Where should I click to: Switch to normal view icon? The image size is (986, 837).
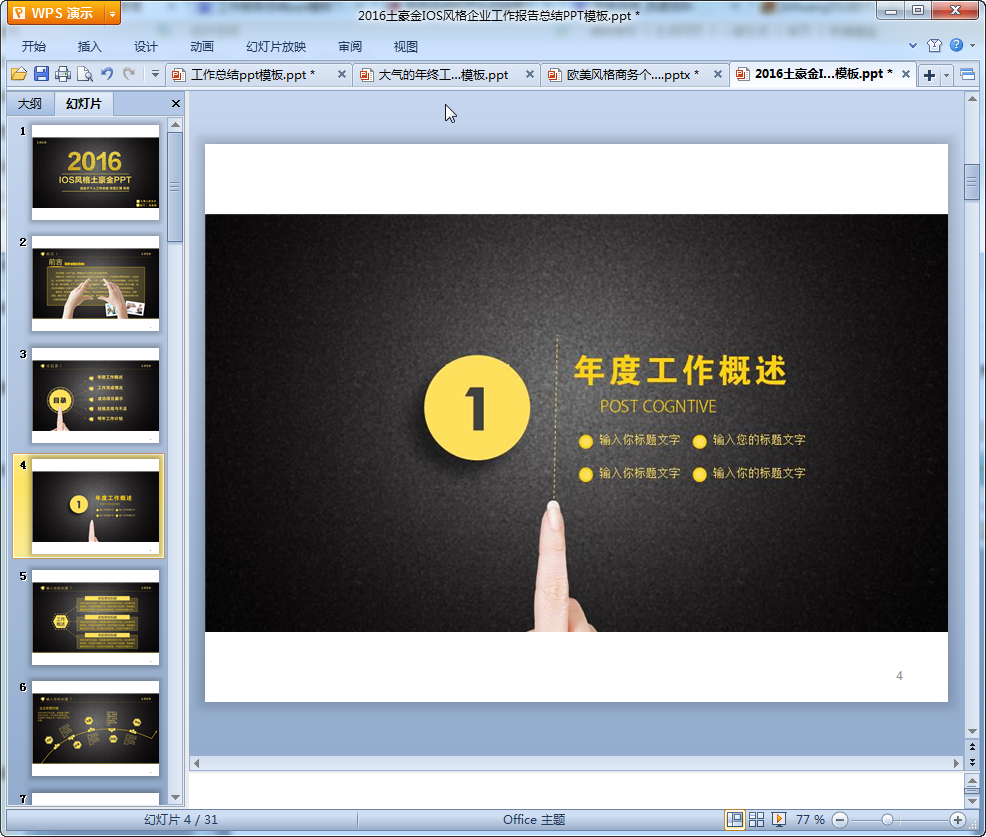[734, 819]
